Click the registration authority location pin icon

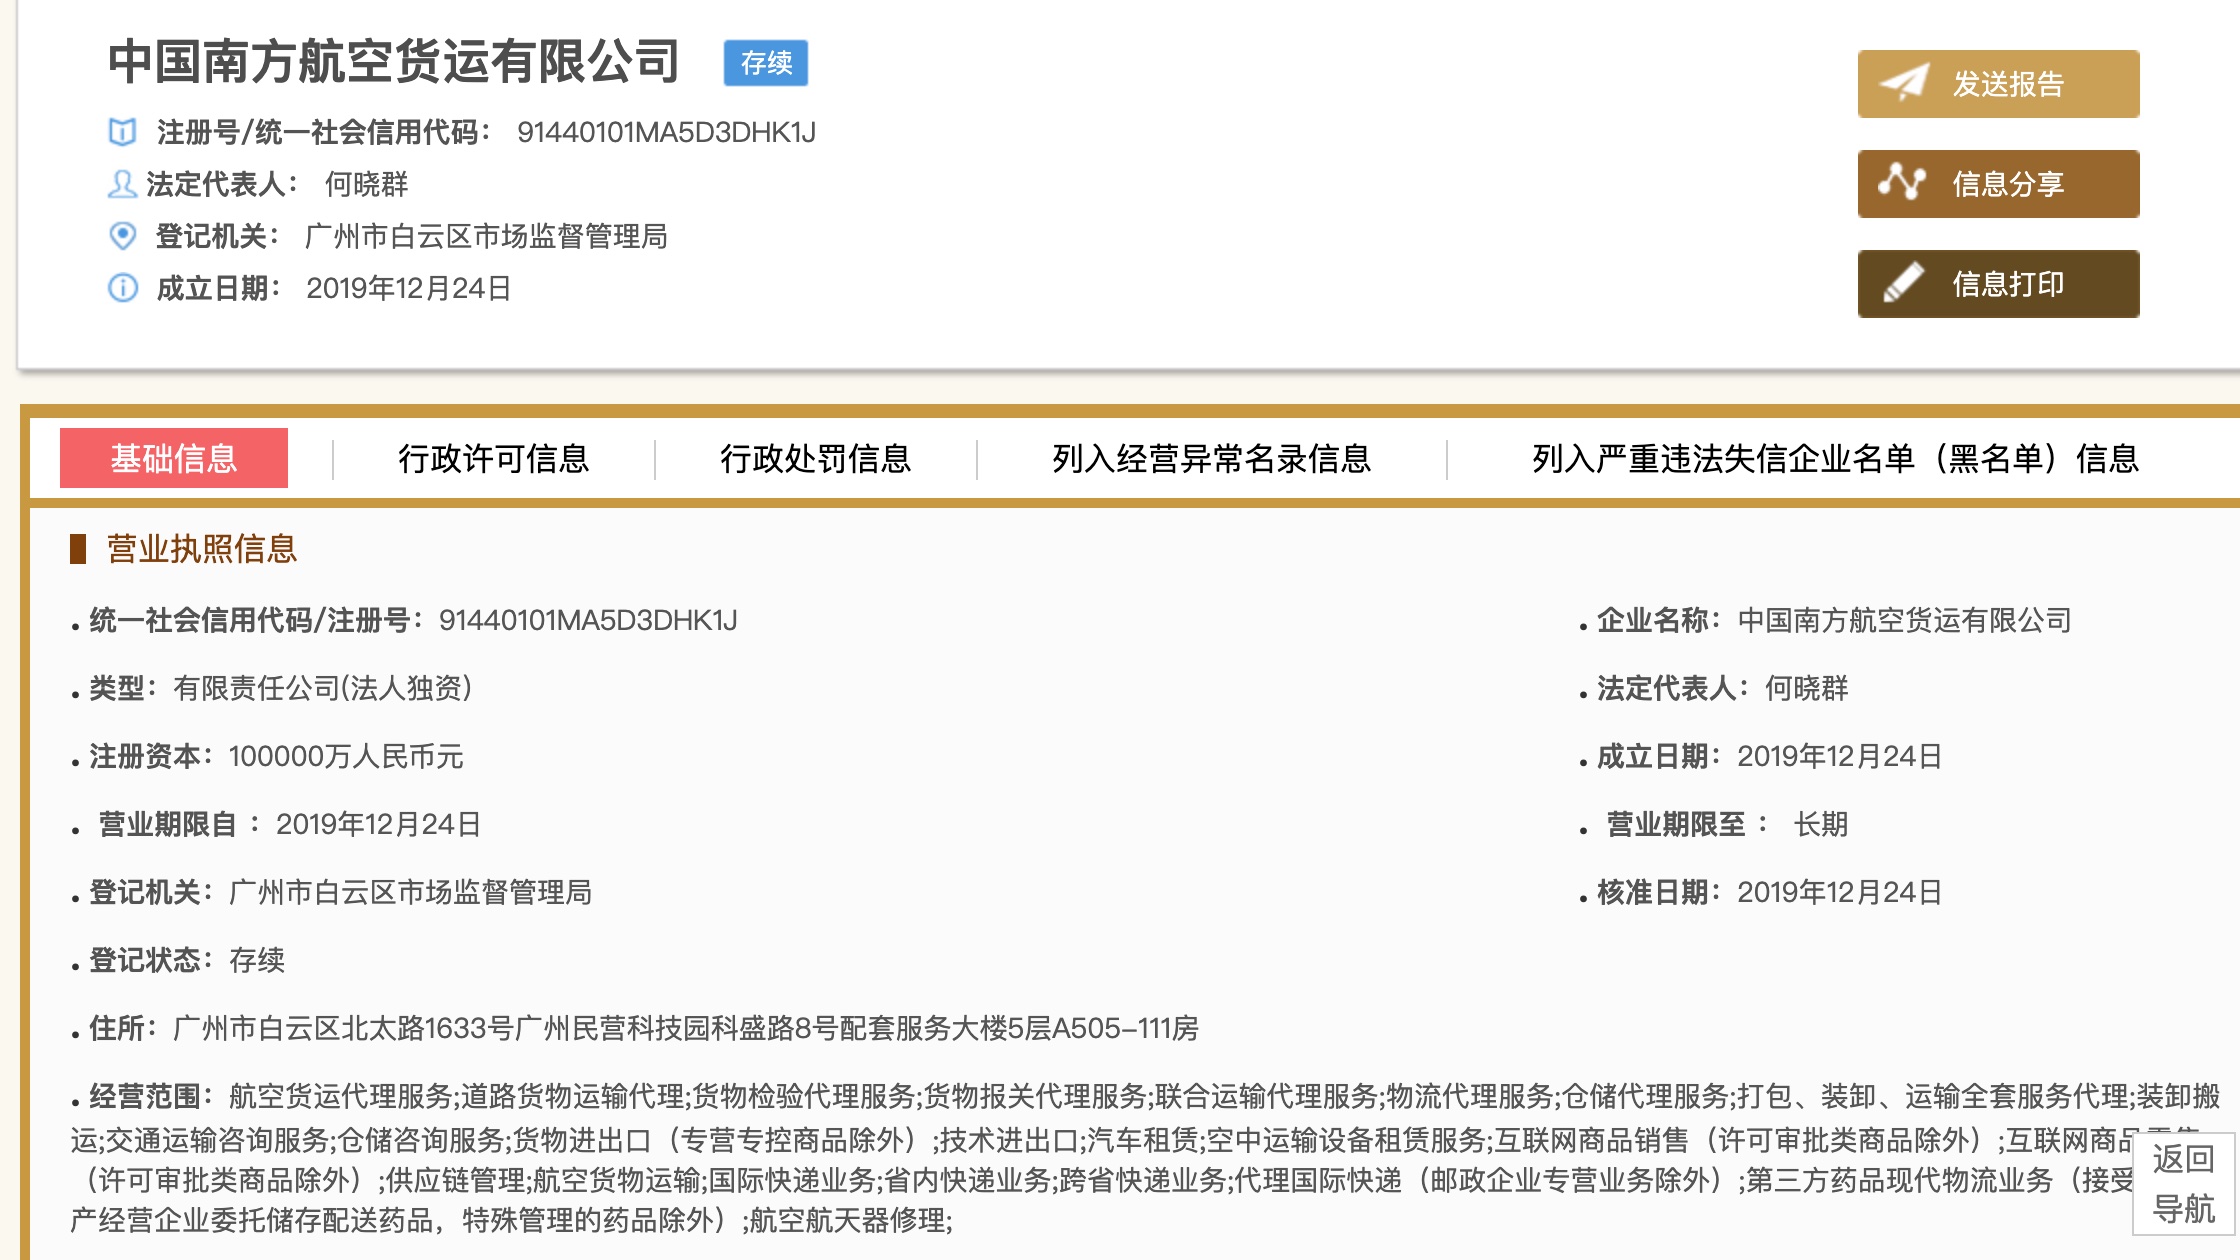122,236
